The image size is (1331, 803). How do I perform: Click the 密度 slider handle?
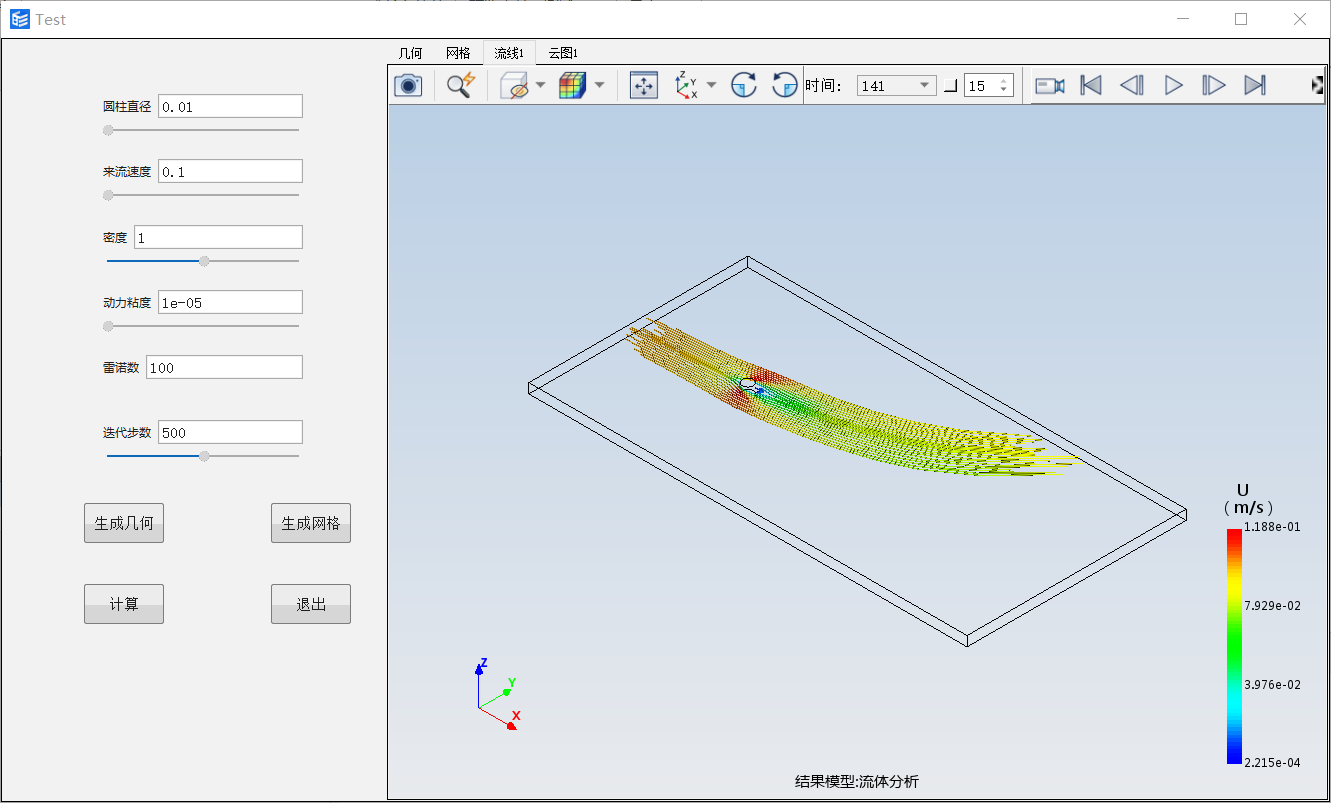click(204, 261)
